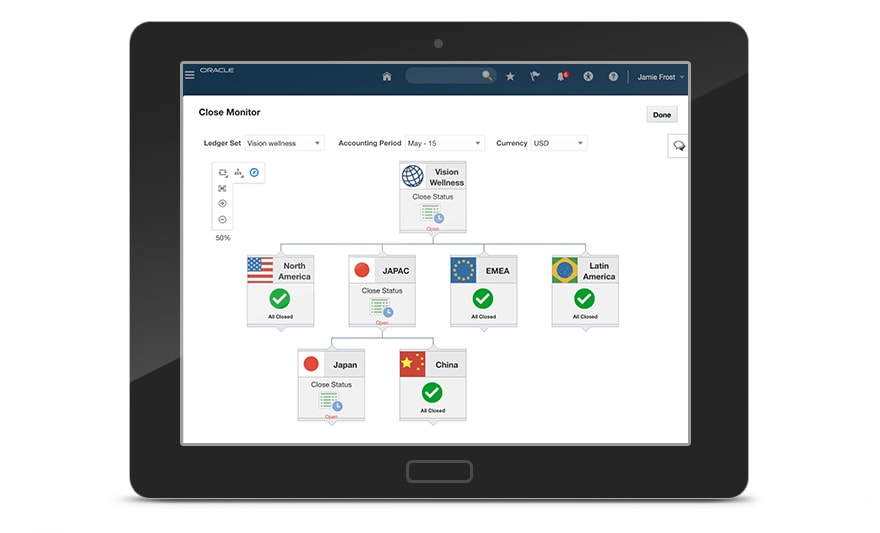This screenshot has height=533, width=880.
Task: Click the Expand arrow under Latin America node
Action: click(x=585, y=329)
